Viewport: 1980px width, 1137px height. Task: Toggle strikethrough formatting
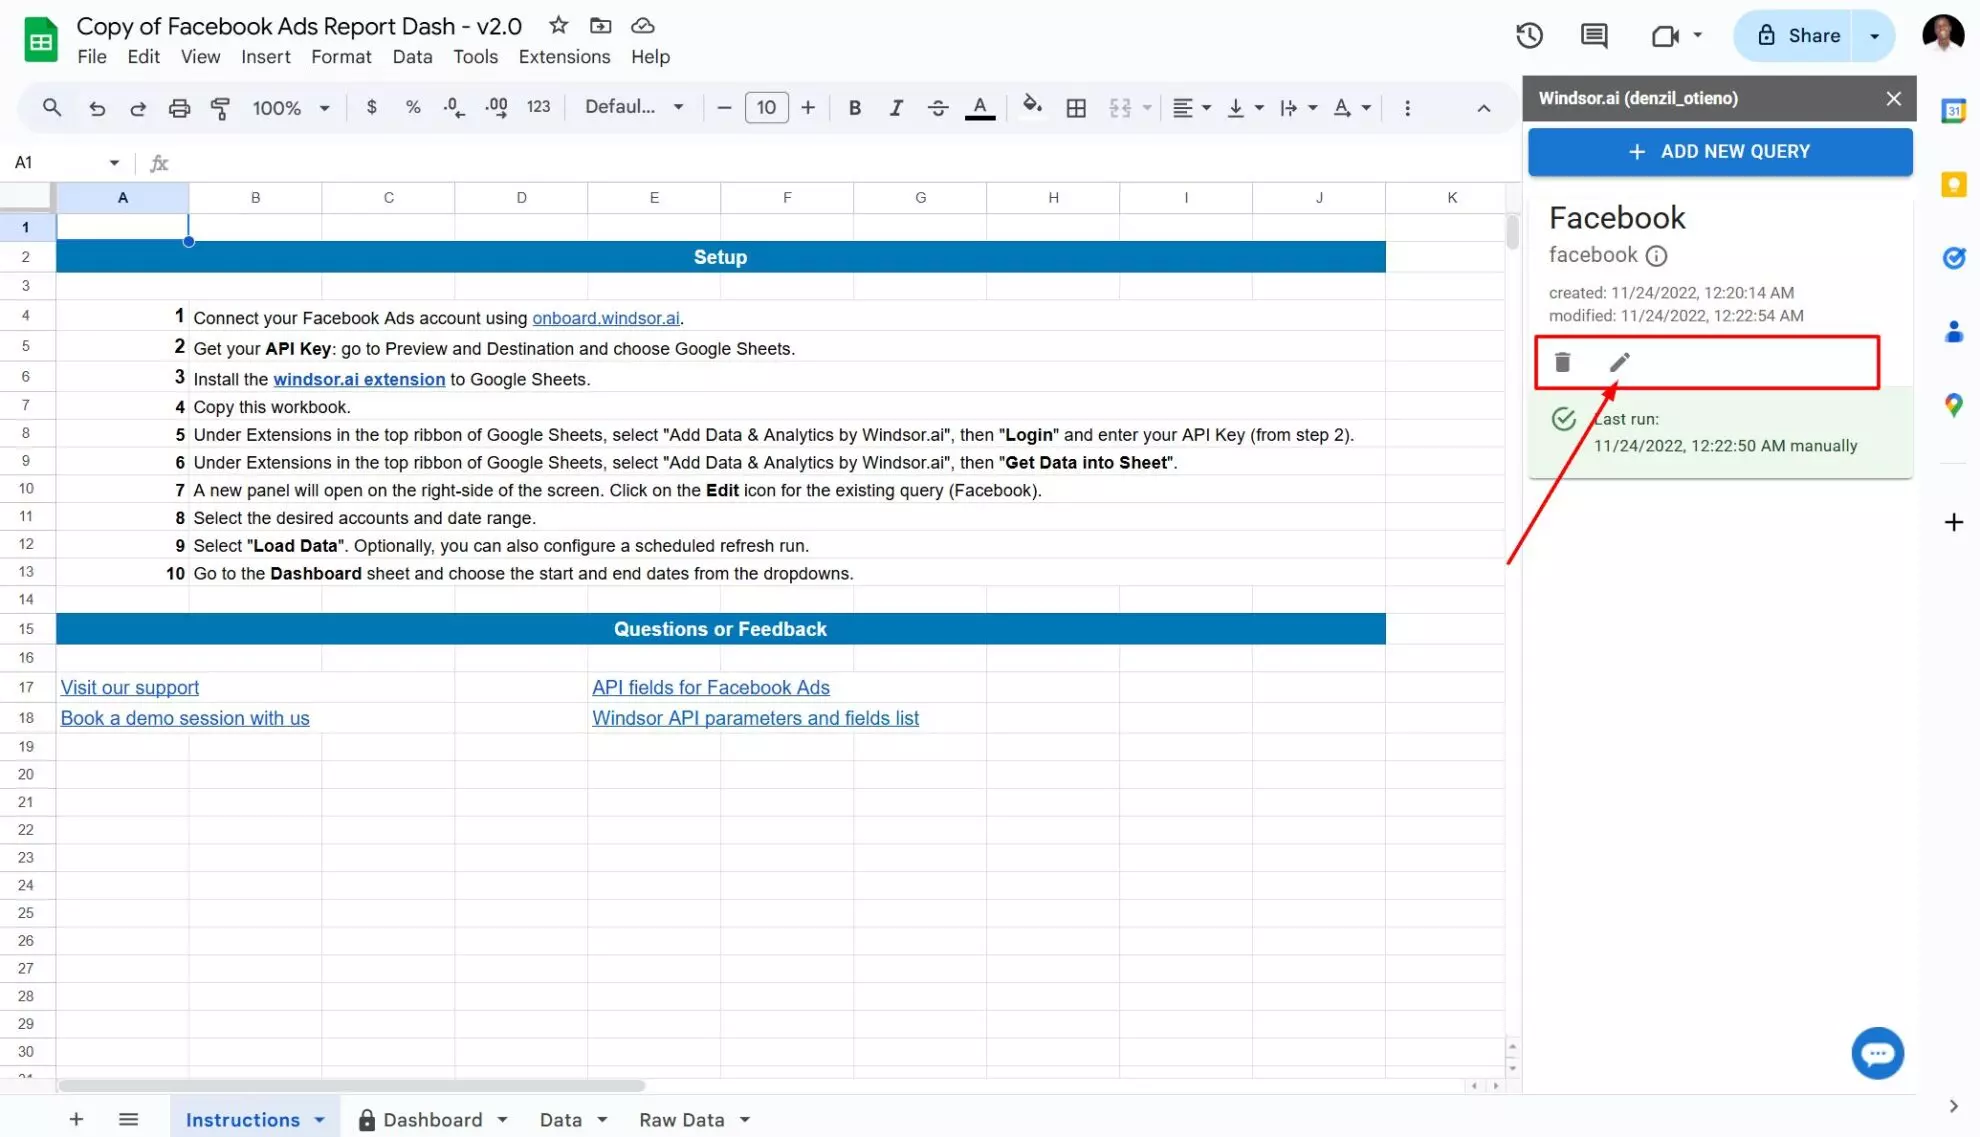pyautogui.click(x=937, y=108)
